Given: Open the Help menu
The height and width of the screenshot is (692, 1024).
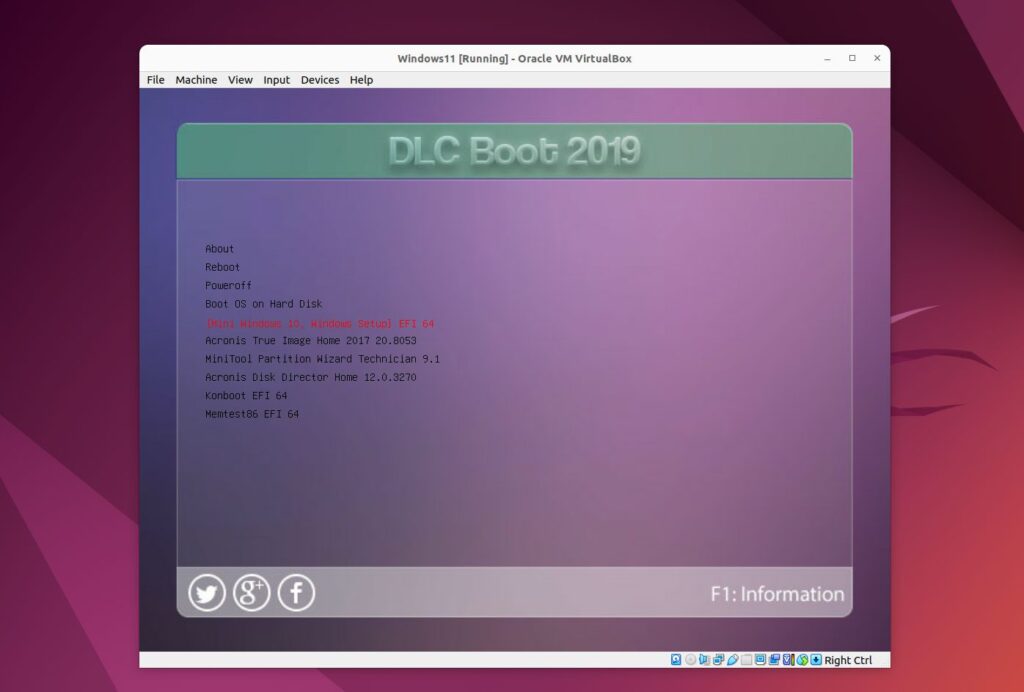Looking at the screenshot, I should 360,80.
